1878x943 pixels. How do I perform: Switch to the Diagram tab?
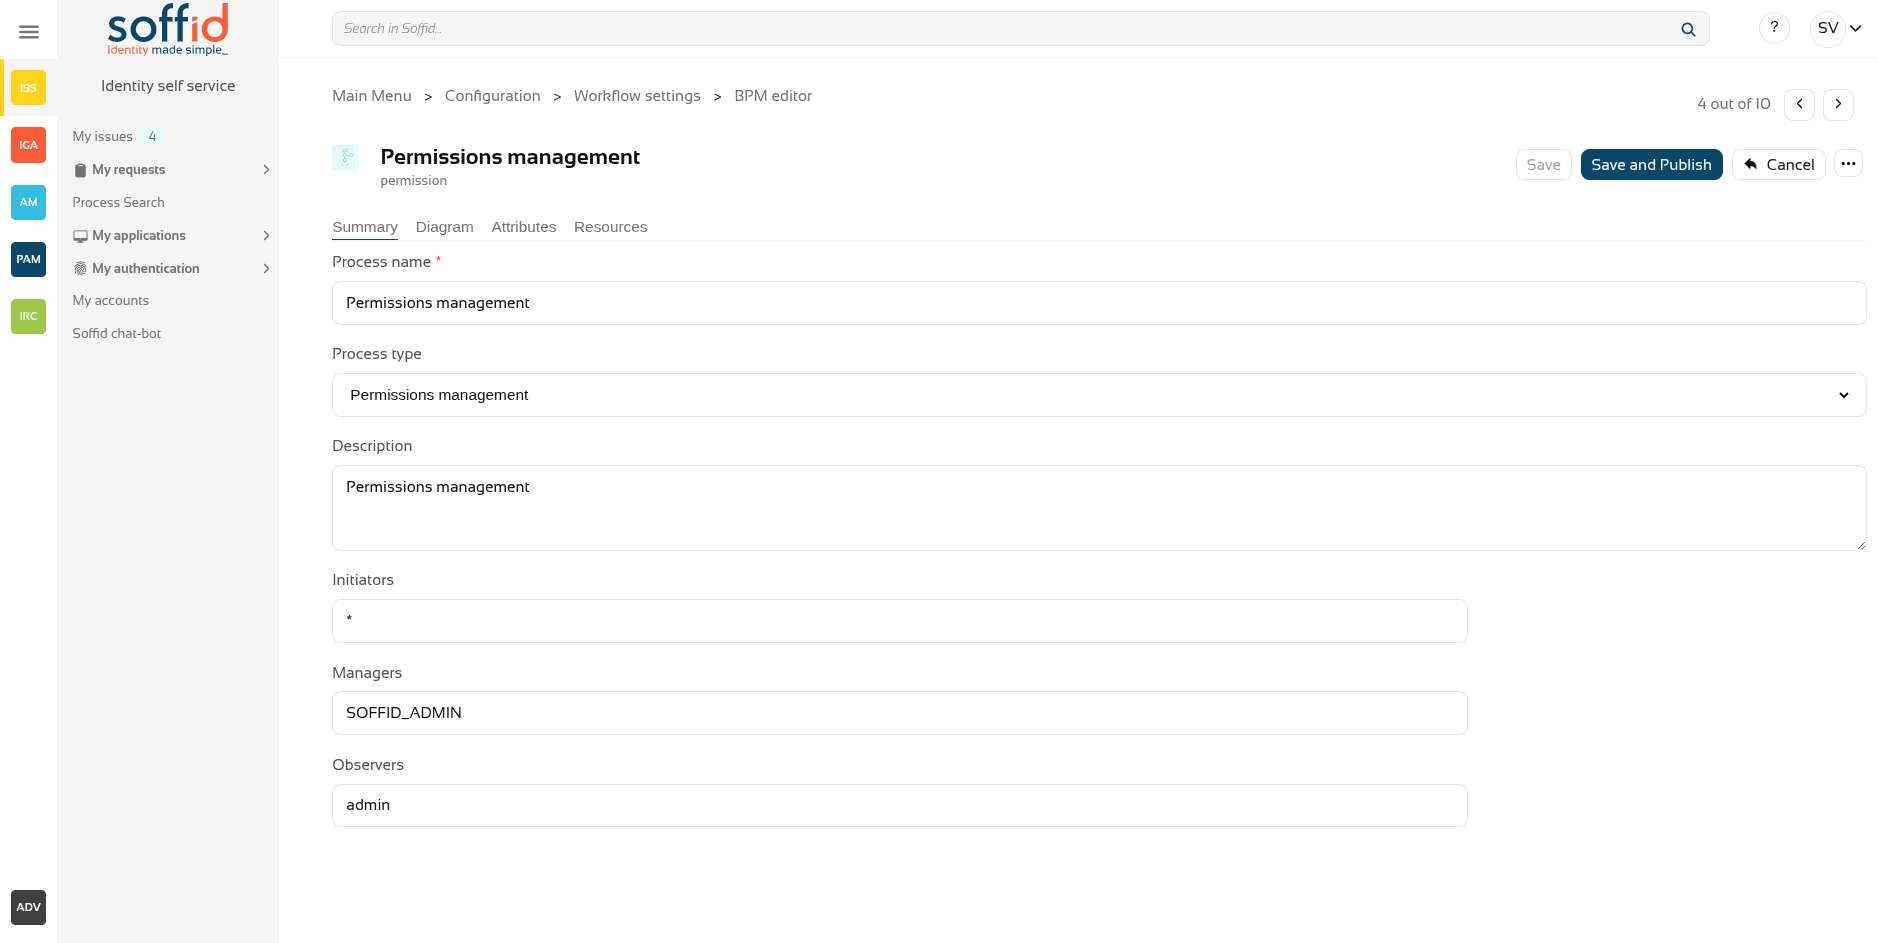point(444,227)
